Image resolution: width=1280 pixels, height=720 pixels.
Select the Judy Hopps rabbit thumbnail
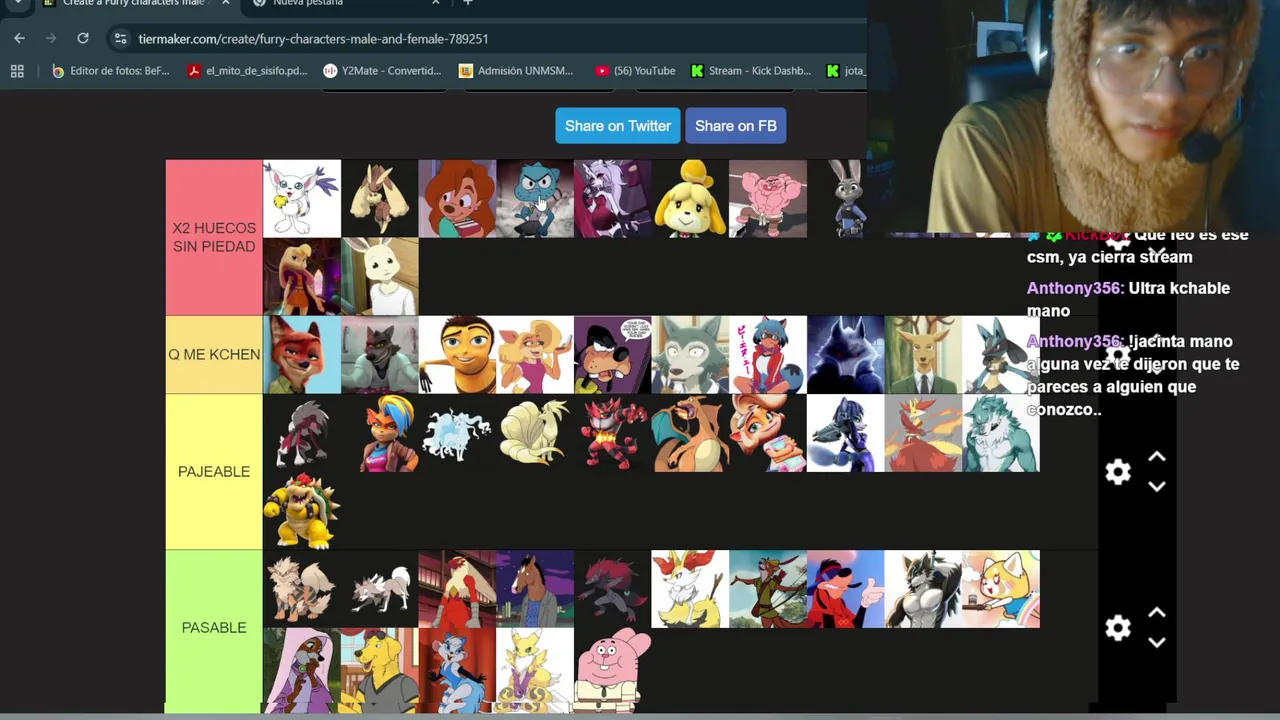tap(846, 199)
